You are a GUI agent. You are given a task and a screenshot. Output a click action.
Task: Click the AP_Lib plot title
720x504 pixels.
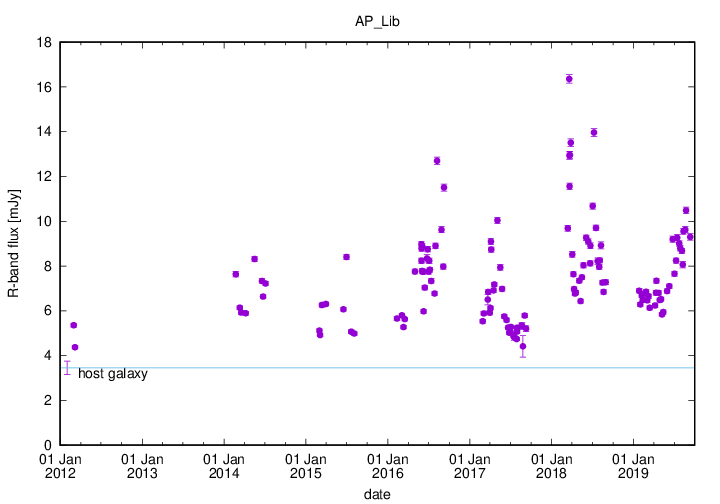coord(377,20)
